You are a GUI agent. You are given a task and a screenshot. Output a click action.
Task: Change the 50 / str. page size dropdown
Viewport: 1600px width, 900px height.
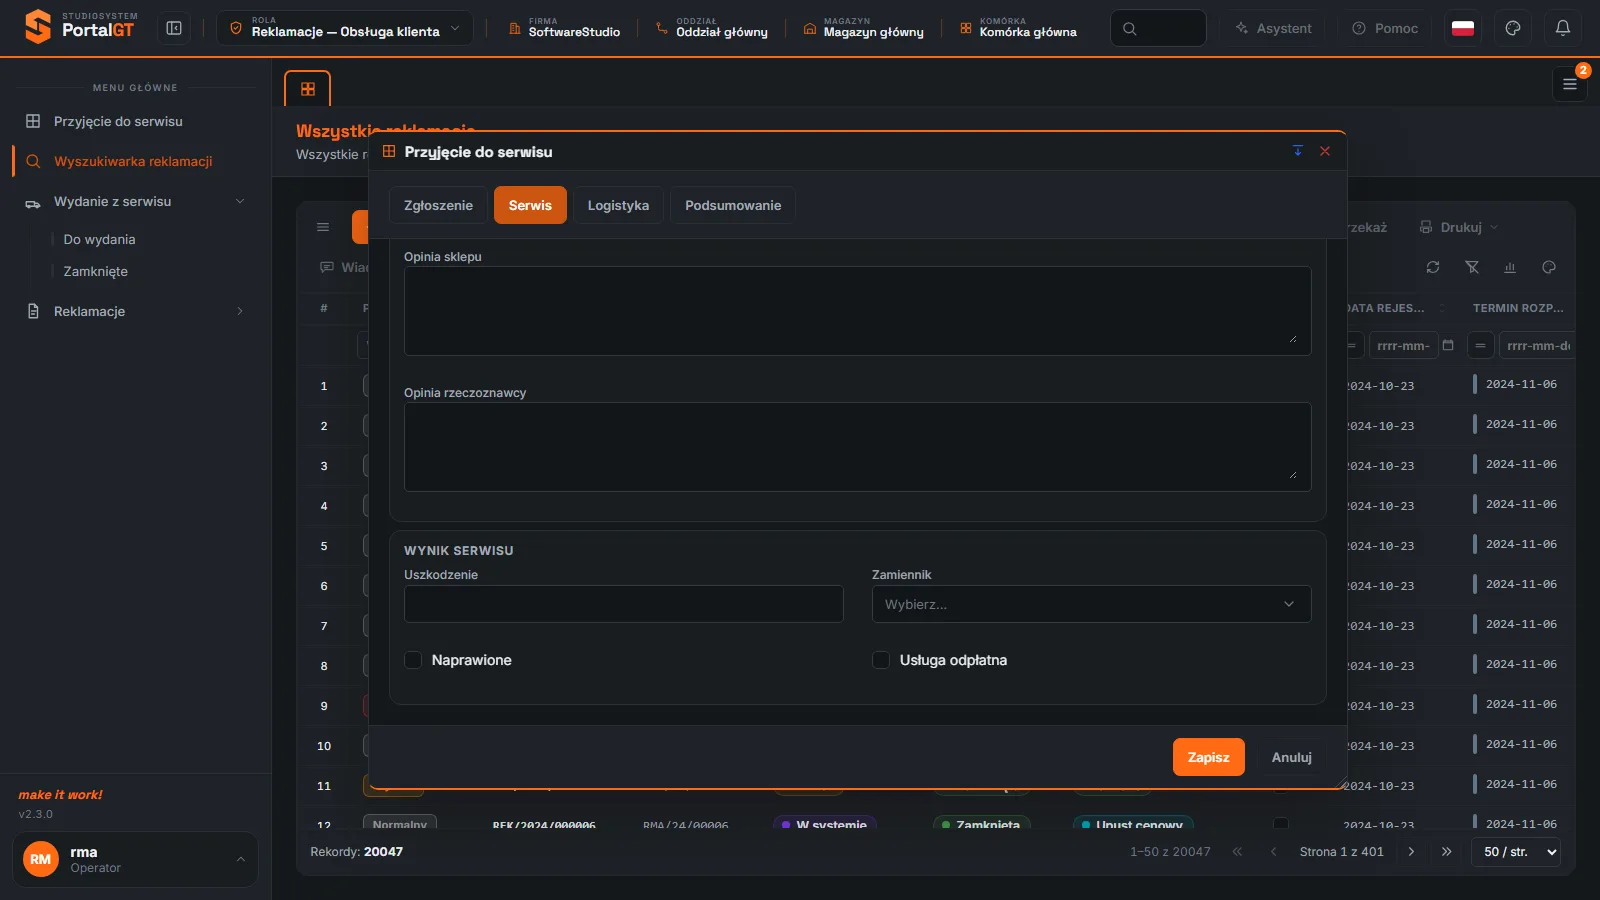tap(1516, 852)
